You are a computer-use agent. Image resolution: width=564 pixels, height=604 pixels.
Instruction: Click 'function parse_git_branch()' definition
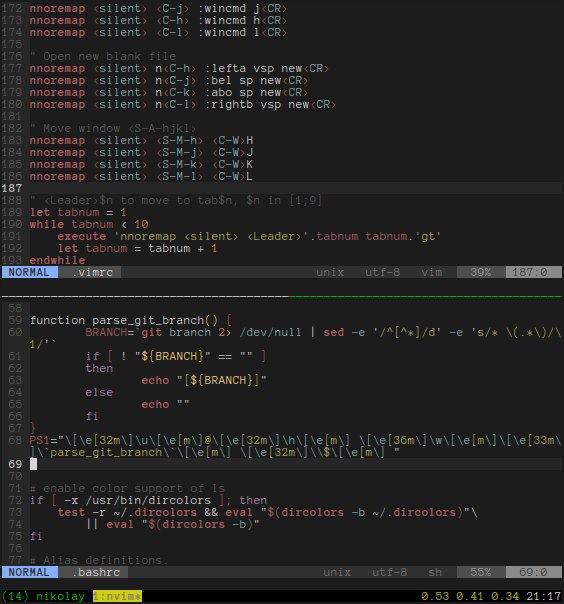(124, 320)
